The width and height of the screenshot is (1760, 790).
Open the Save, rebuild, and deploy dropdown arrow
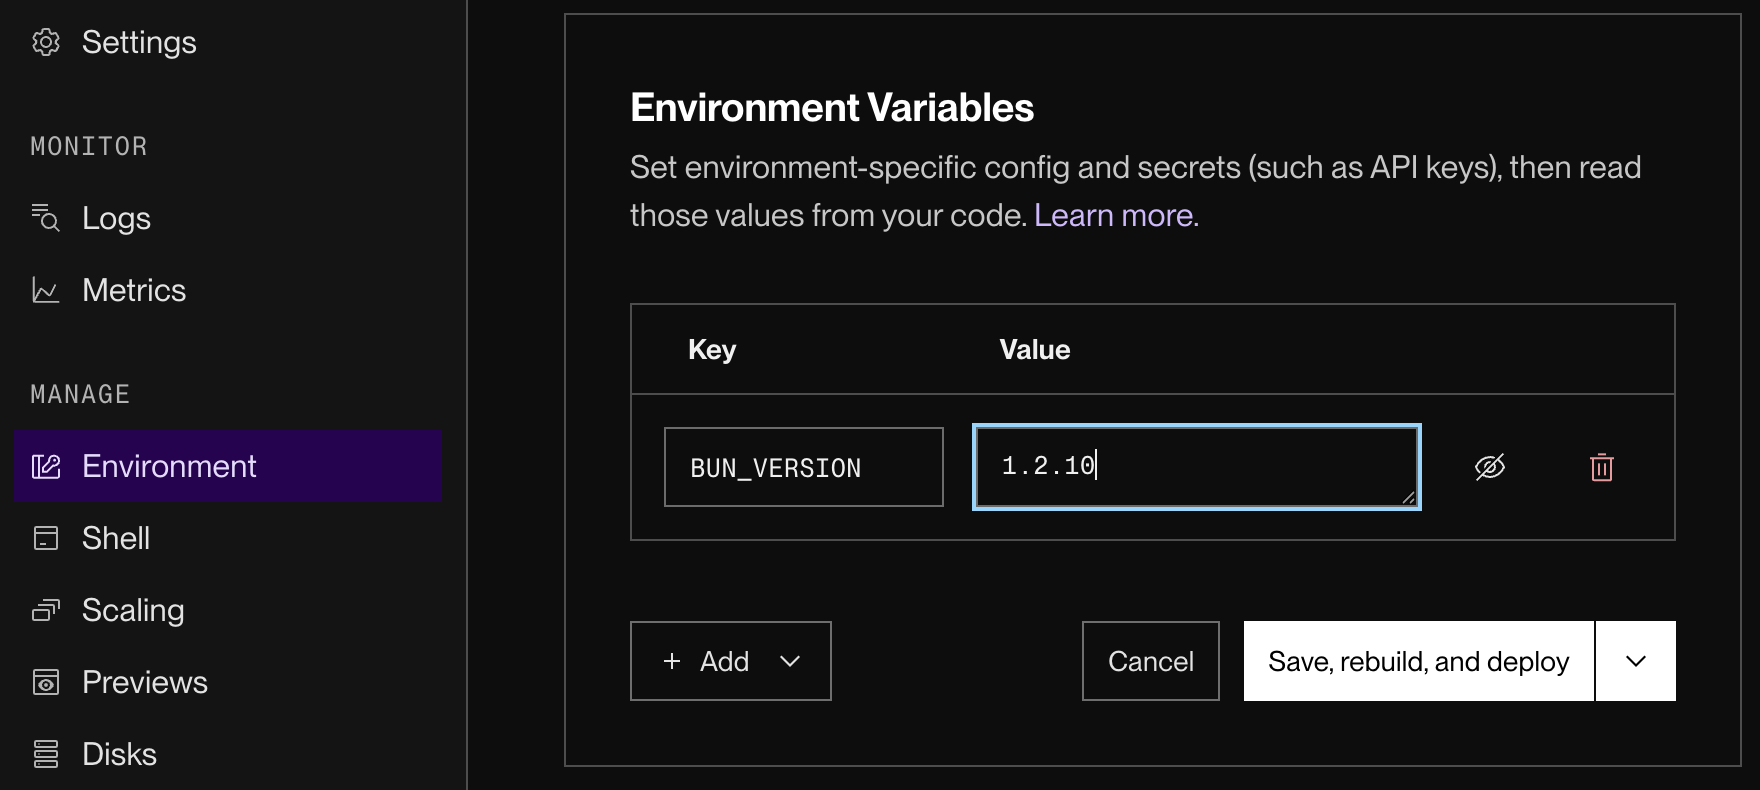1635,661
